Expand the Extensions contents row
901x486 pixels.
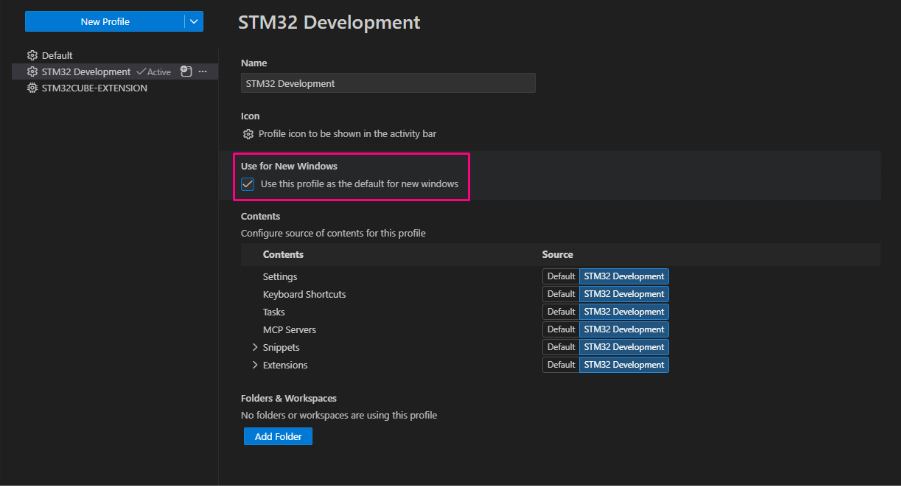(255, 365)
